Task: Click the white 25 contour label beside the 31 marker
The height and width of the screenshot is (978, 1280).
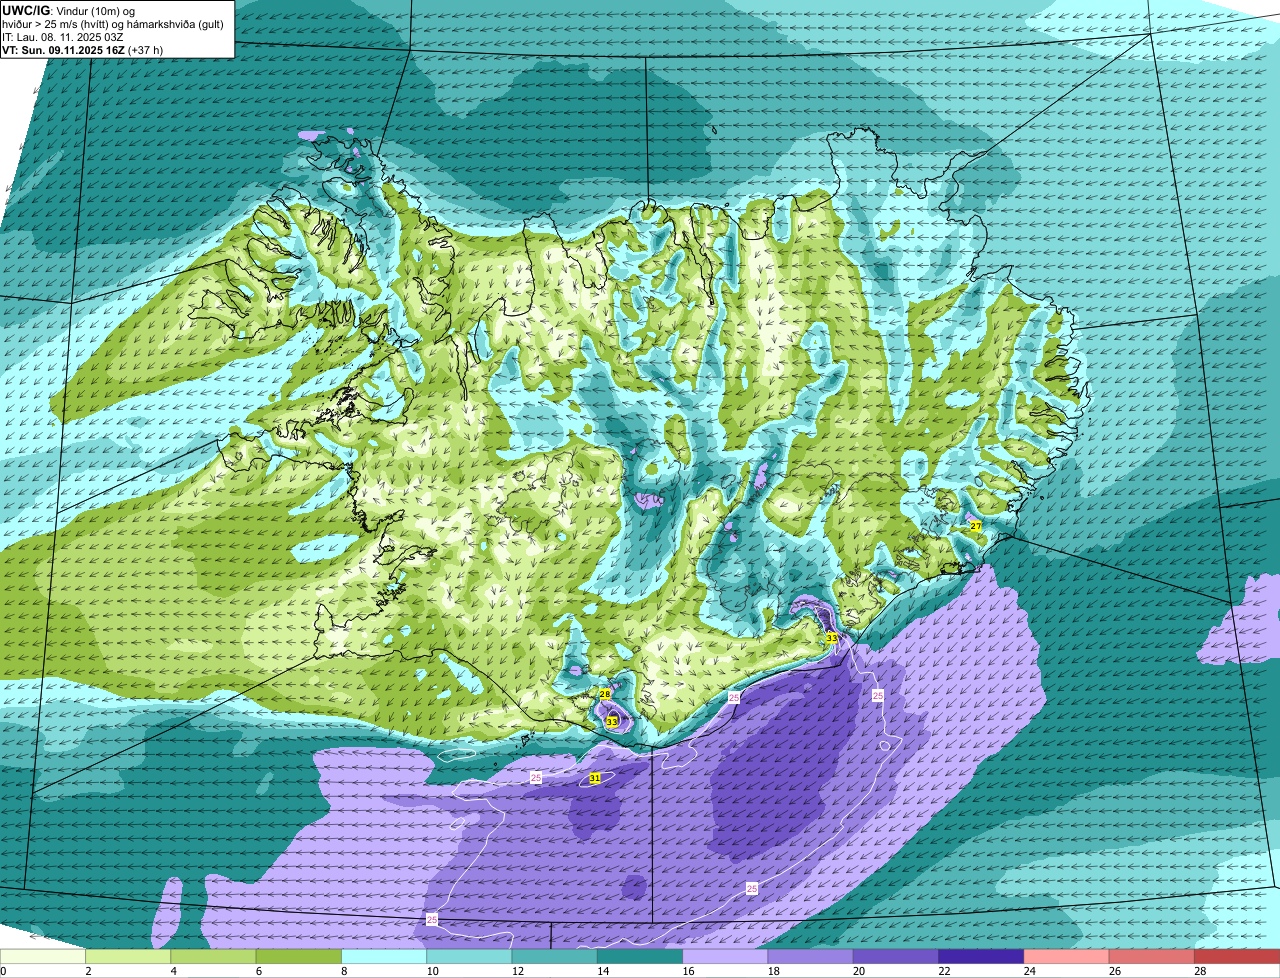Action: pyautogui.click(x=536, y=777)
